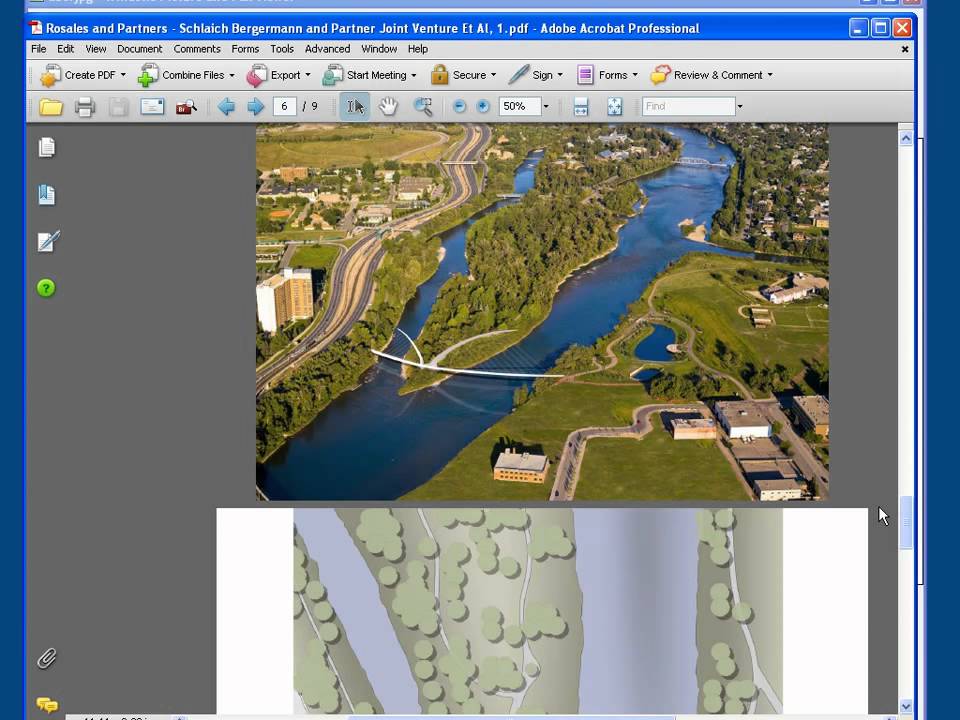960x720 pixels.
Task: Open the Attachments panel via the paperclip icon
Action: pyautogui.click(x=47, y=659)
